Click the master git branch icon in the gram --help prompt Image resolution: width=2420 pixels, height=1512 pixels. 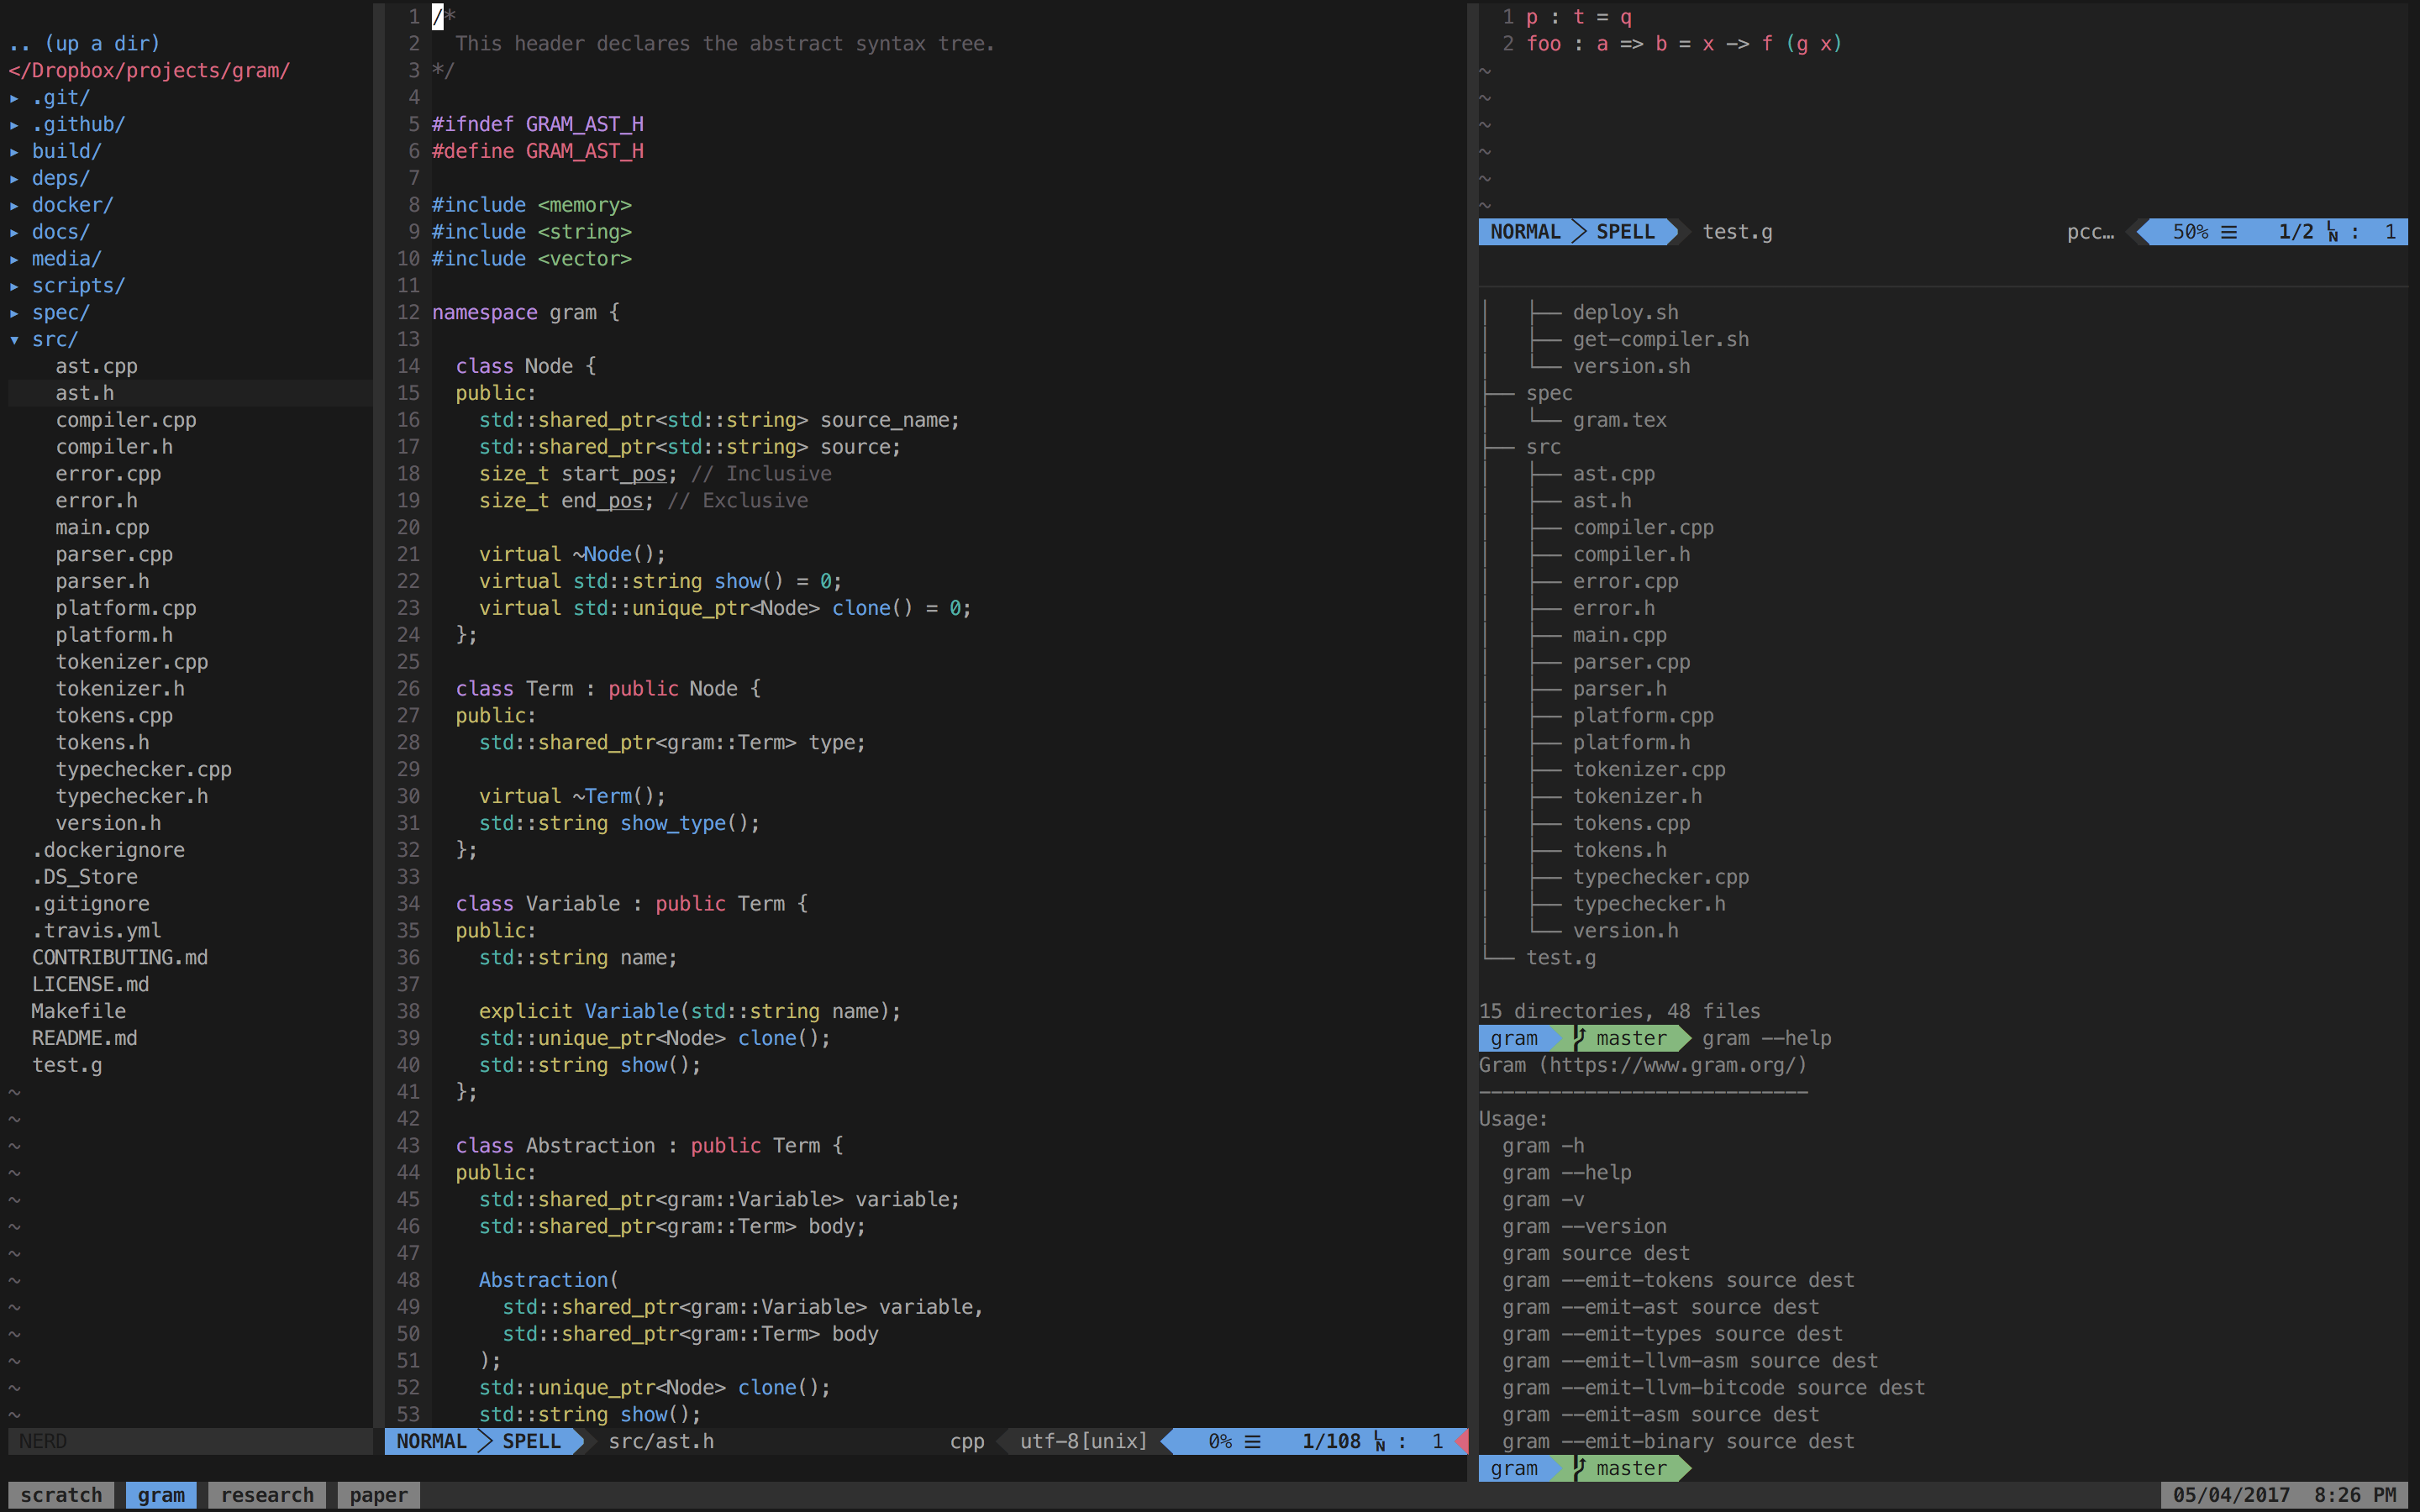pos(1580,1038)
